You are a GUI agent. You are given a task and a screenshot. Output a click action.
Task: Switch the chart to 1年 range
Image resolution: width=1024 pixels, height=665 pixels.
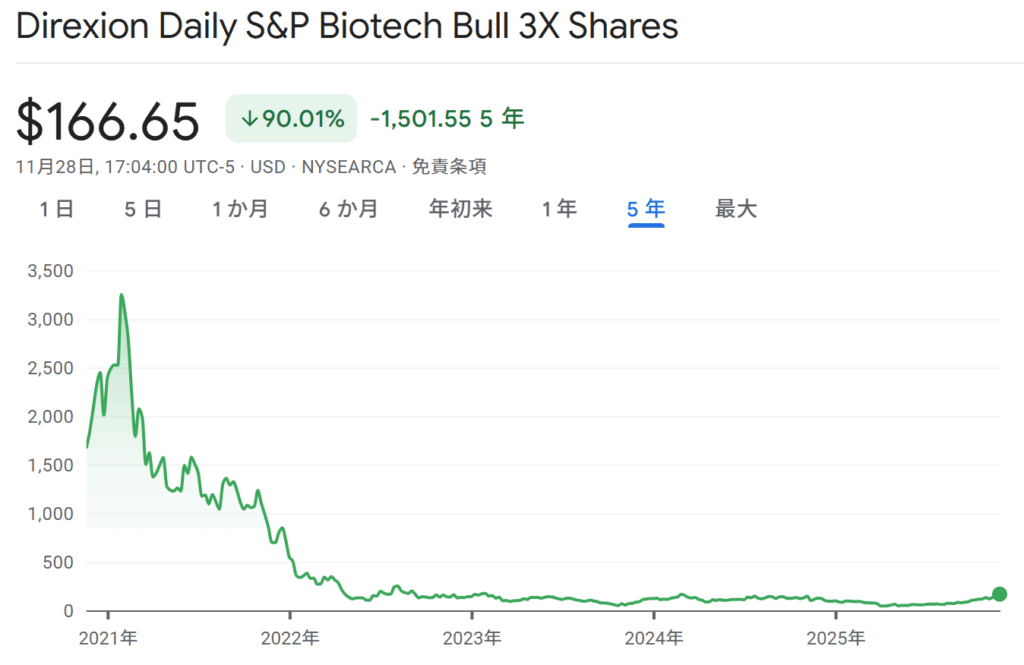tap(560, 209)
